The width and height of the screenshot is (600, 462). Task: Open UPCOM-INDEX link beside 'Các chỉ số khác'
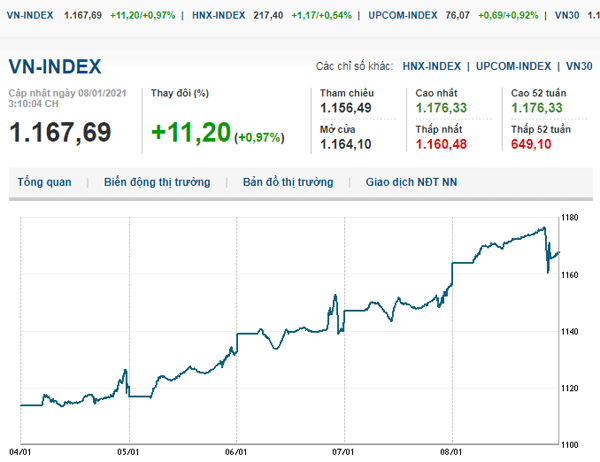click(x=513, y=66)
